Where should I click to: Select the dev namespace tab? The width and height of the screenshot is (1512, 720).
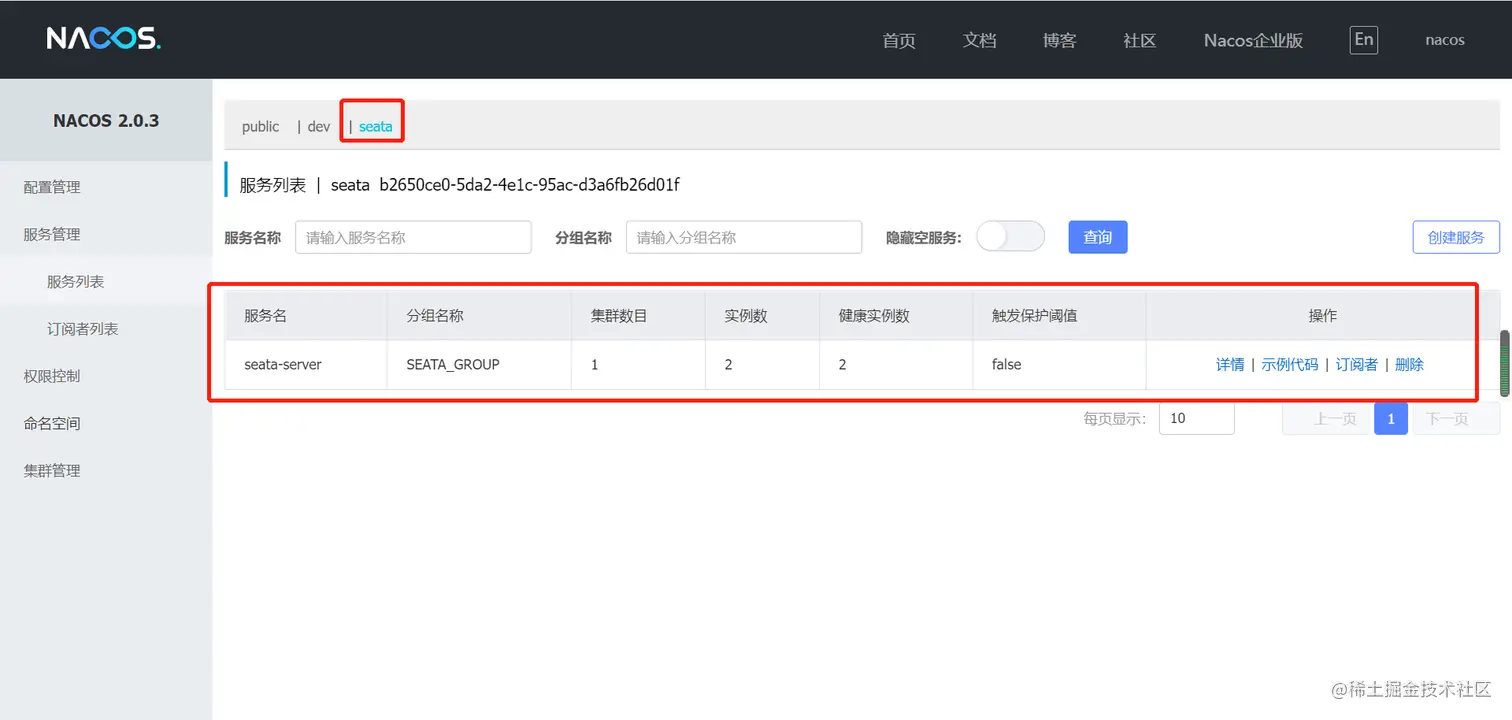[319, 127]
